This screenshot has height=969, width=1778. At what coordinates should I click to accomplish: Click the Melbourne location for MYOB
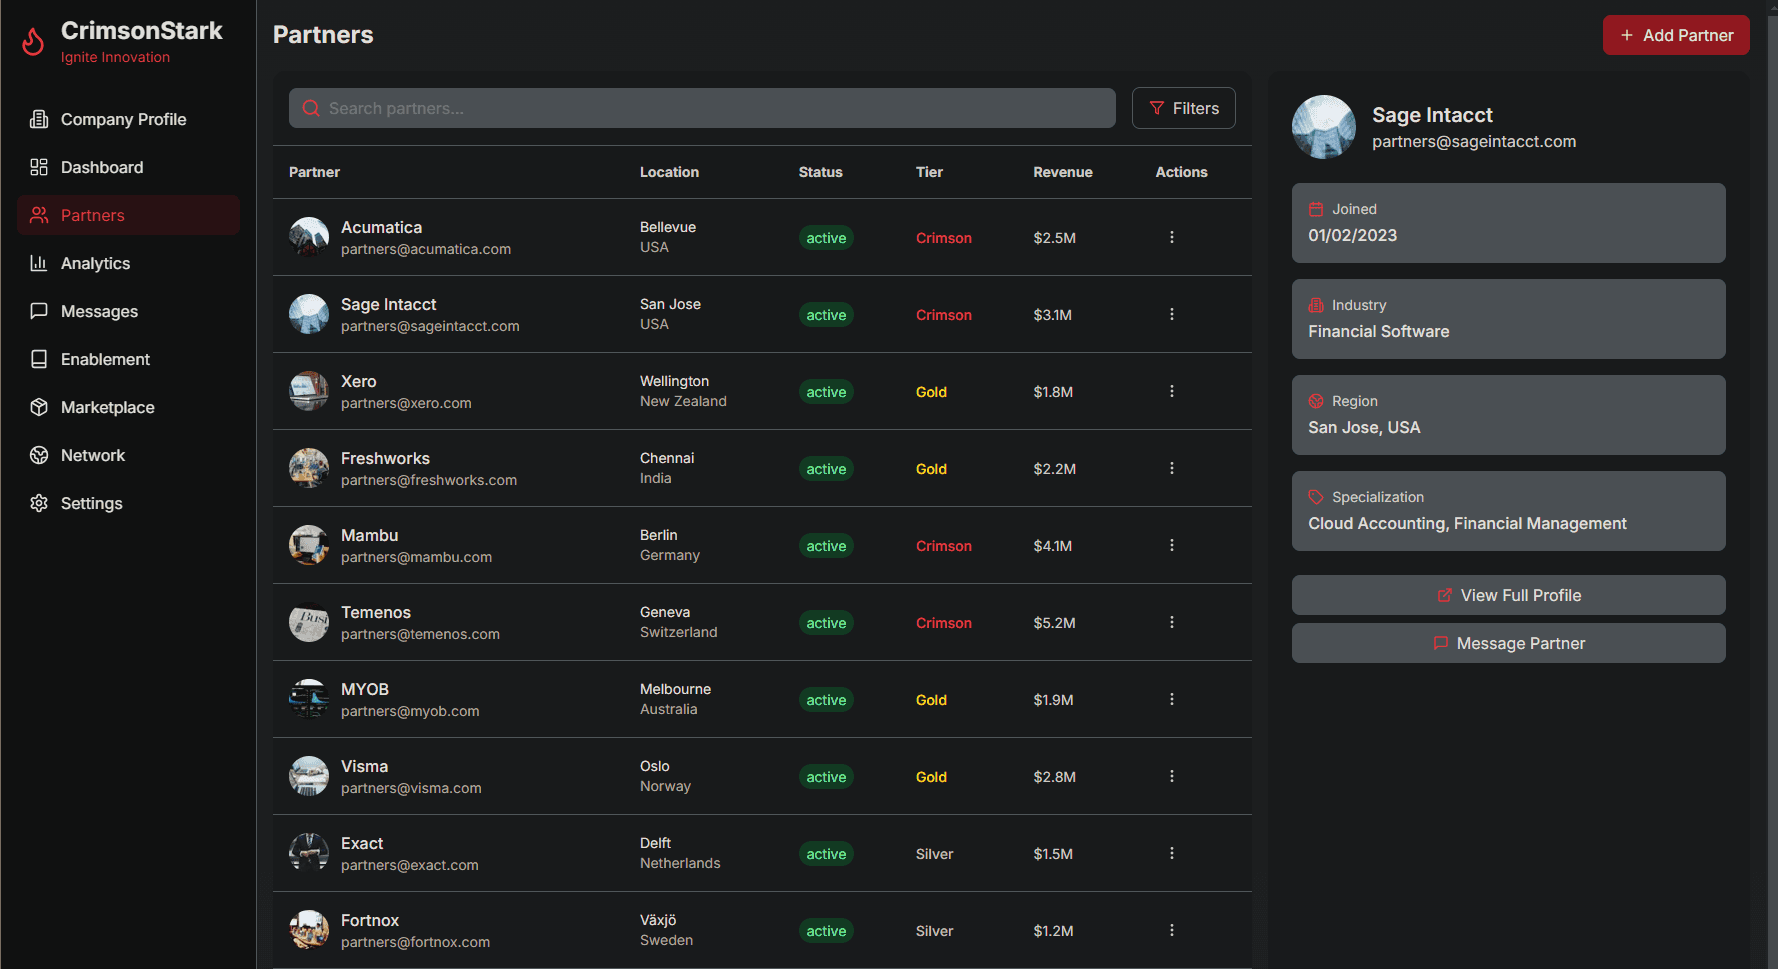click(675, 689)
